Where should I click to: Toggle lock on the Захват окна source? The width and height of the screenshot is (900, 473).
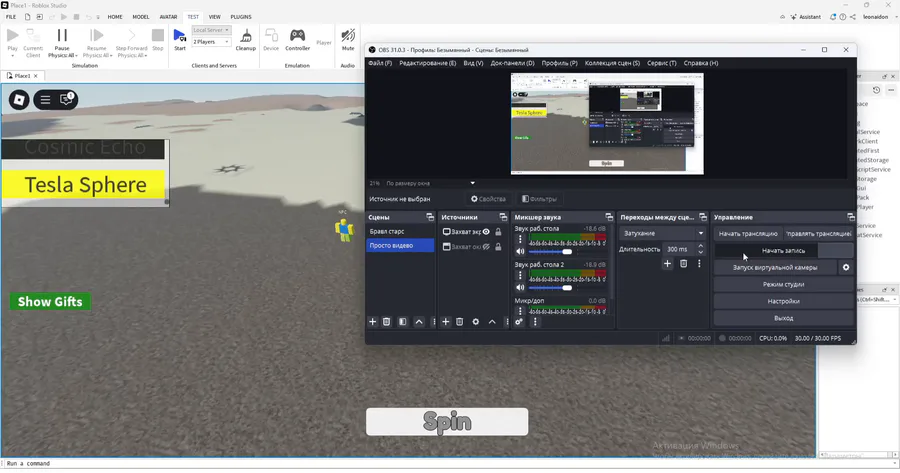point(498,247)
